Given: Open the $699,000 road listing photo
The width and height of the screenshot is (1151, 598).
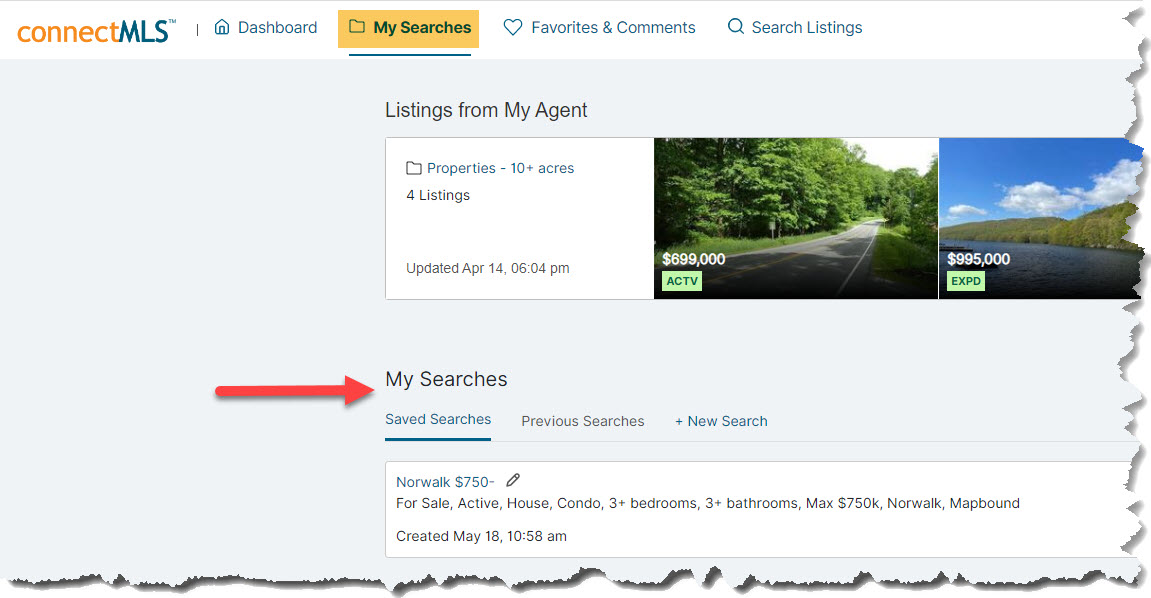Looking at the screenshot, I should coord(796,218).
